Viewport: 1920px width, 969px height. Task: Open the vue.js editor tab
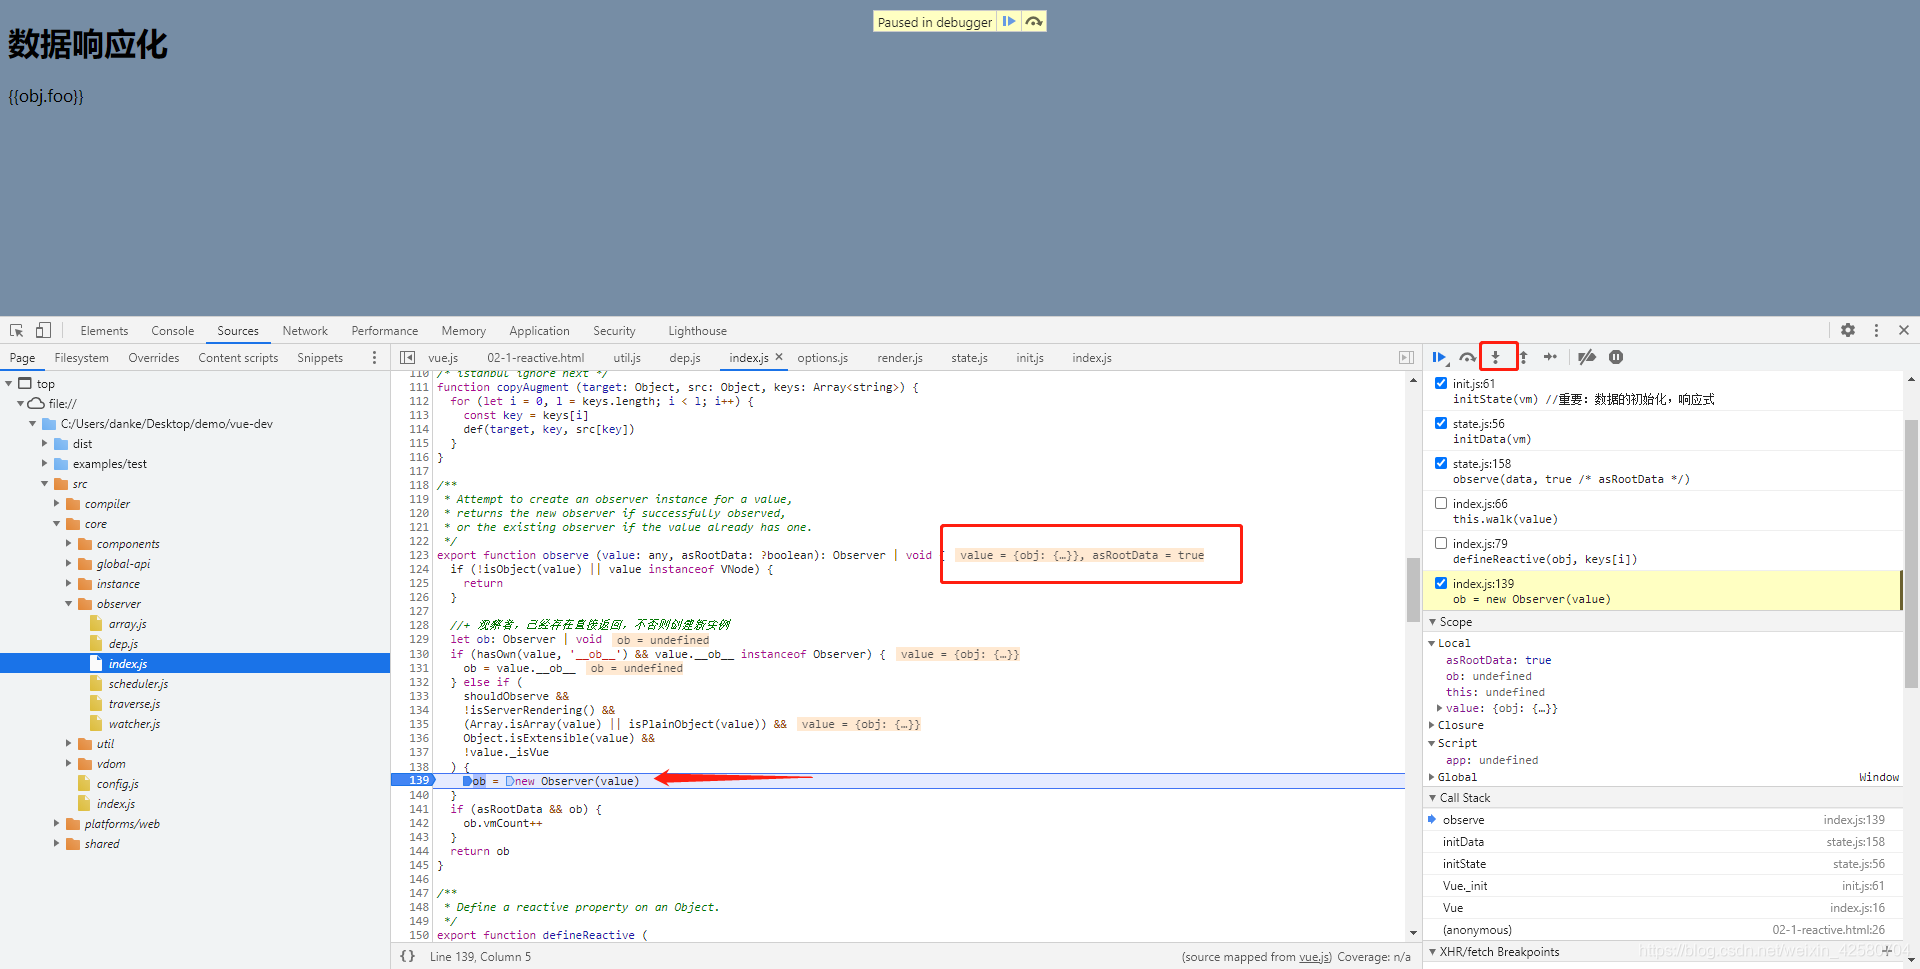pos(443,358)
